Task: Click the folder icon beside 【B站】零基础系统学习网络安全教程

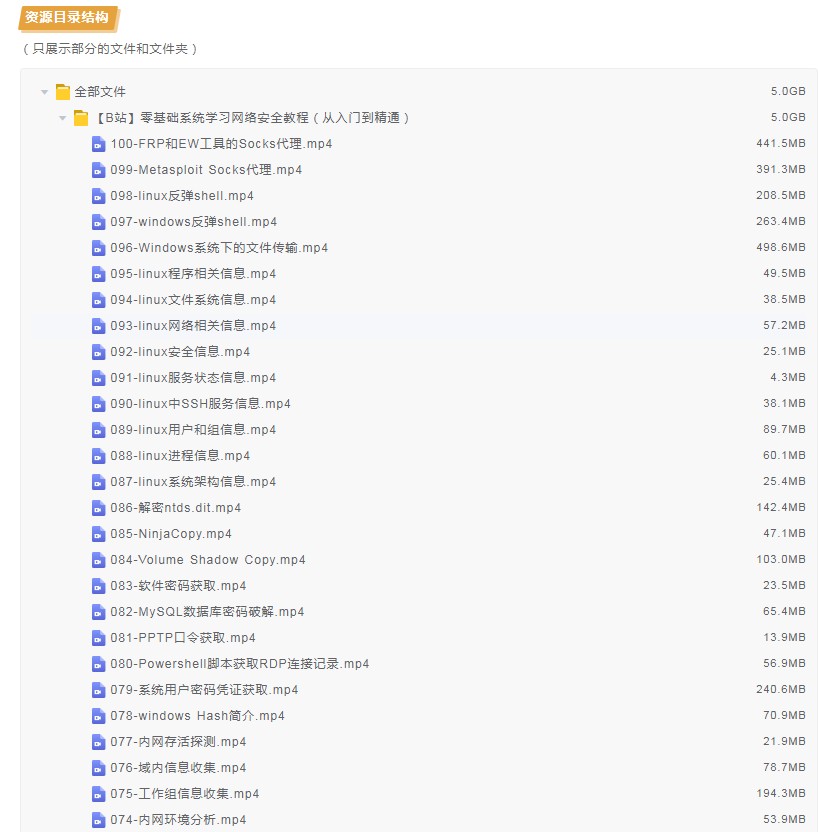Action: point(81,118)
